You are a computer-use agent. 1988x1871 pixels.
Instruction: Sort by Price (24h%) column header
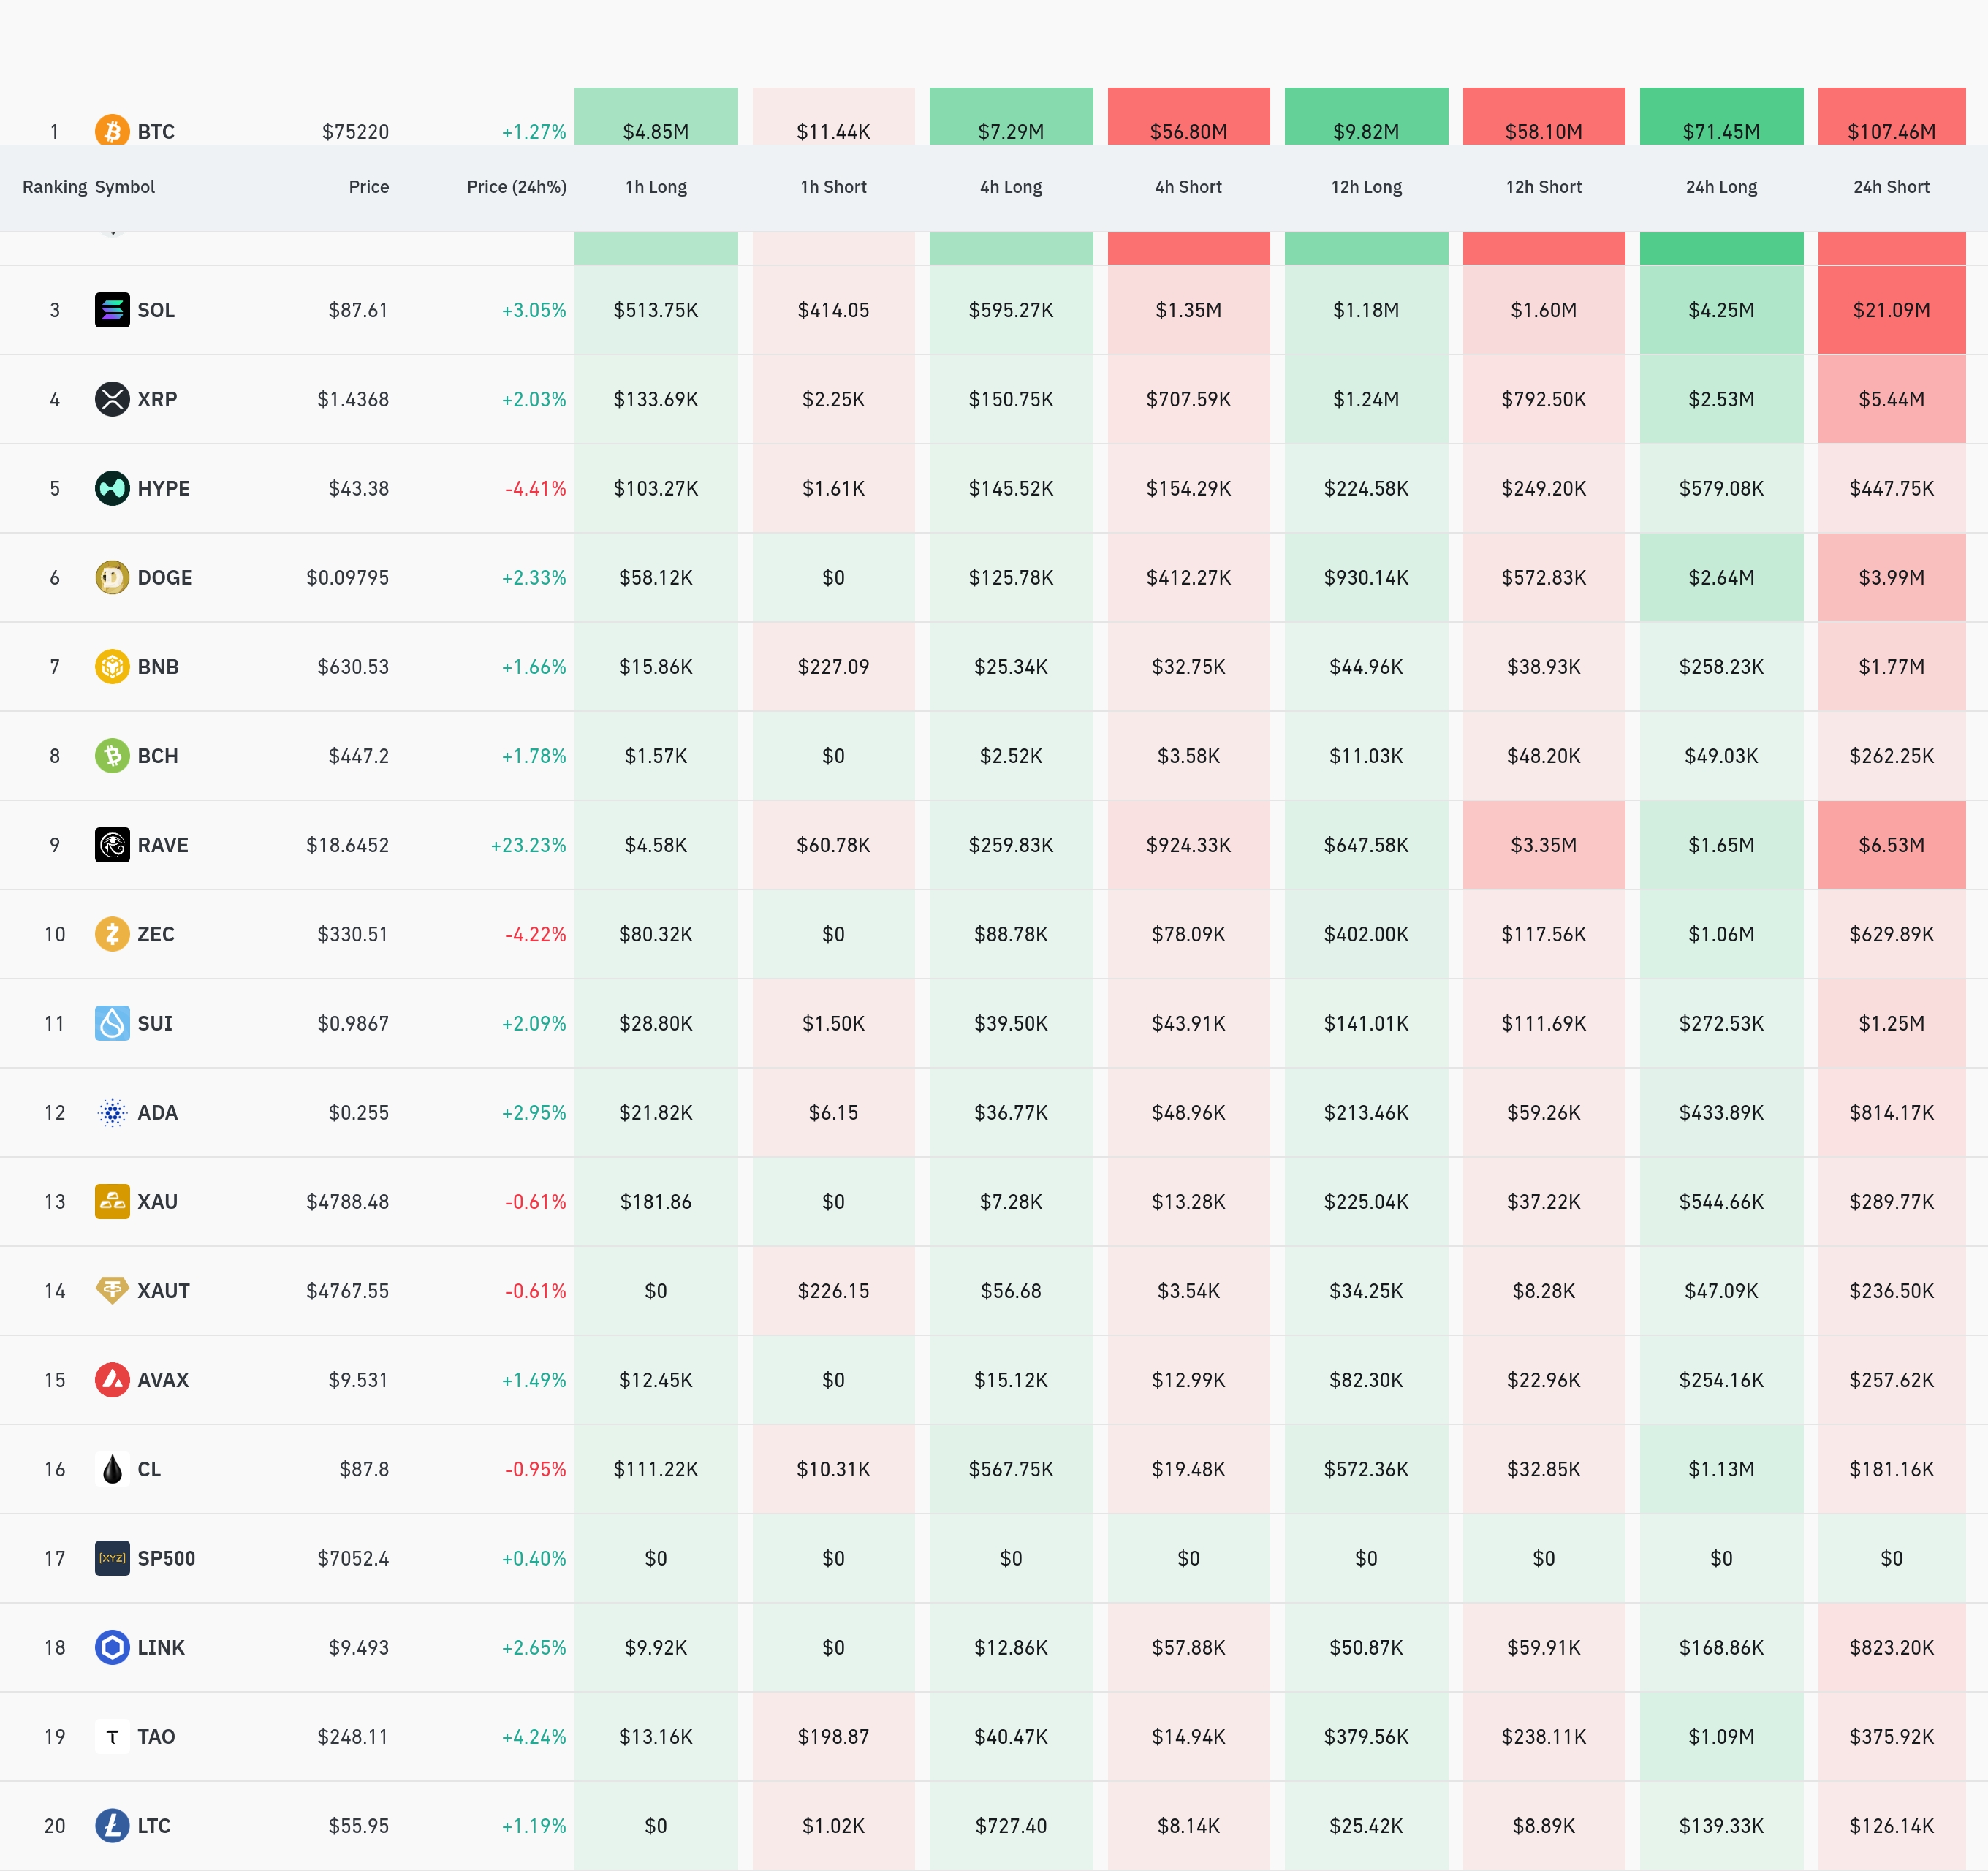pyautogui.click(x=516, y=187)
